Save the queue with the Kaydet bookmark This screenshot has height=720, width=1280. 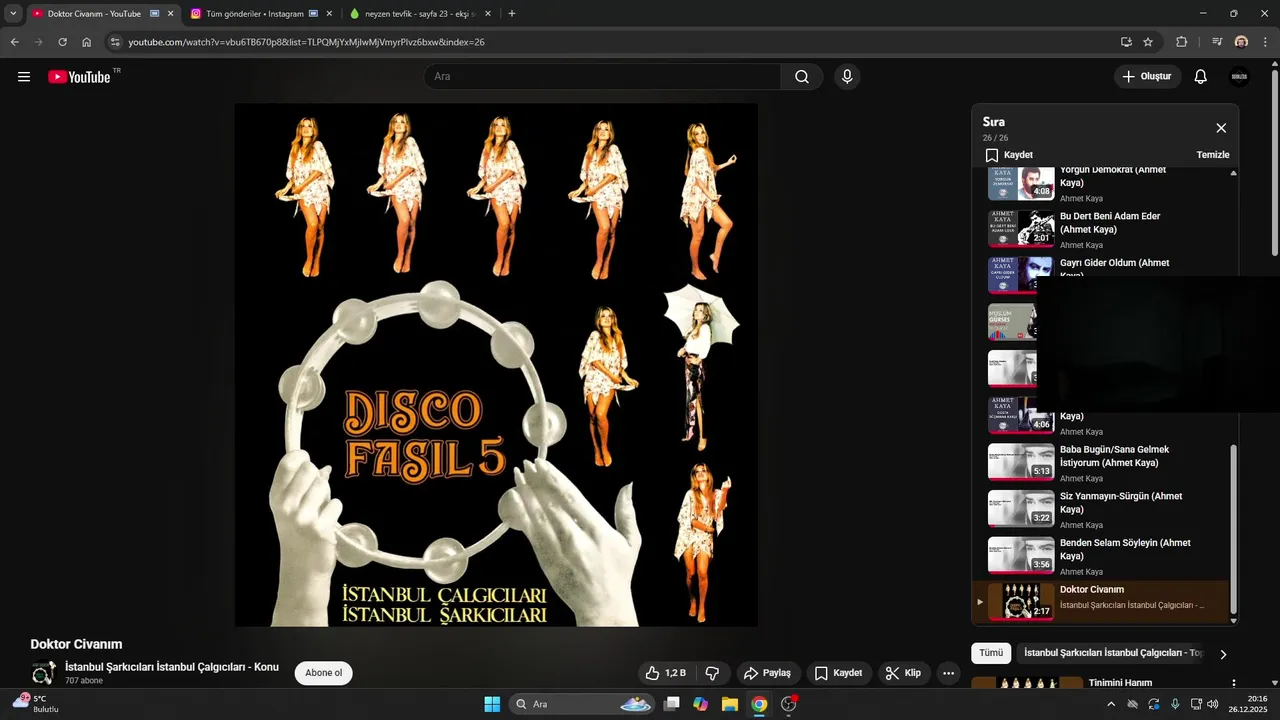pyautogui.click(x=1008, y=155)
